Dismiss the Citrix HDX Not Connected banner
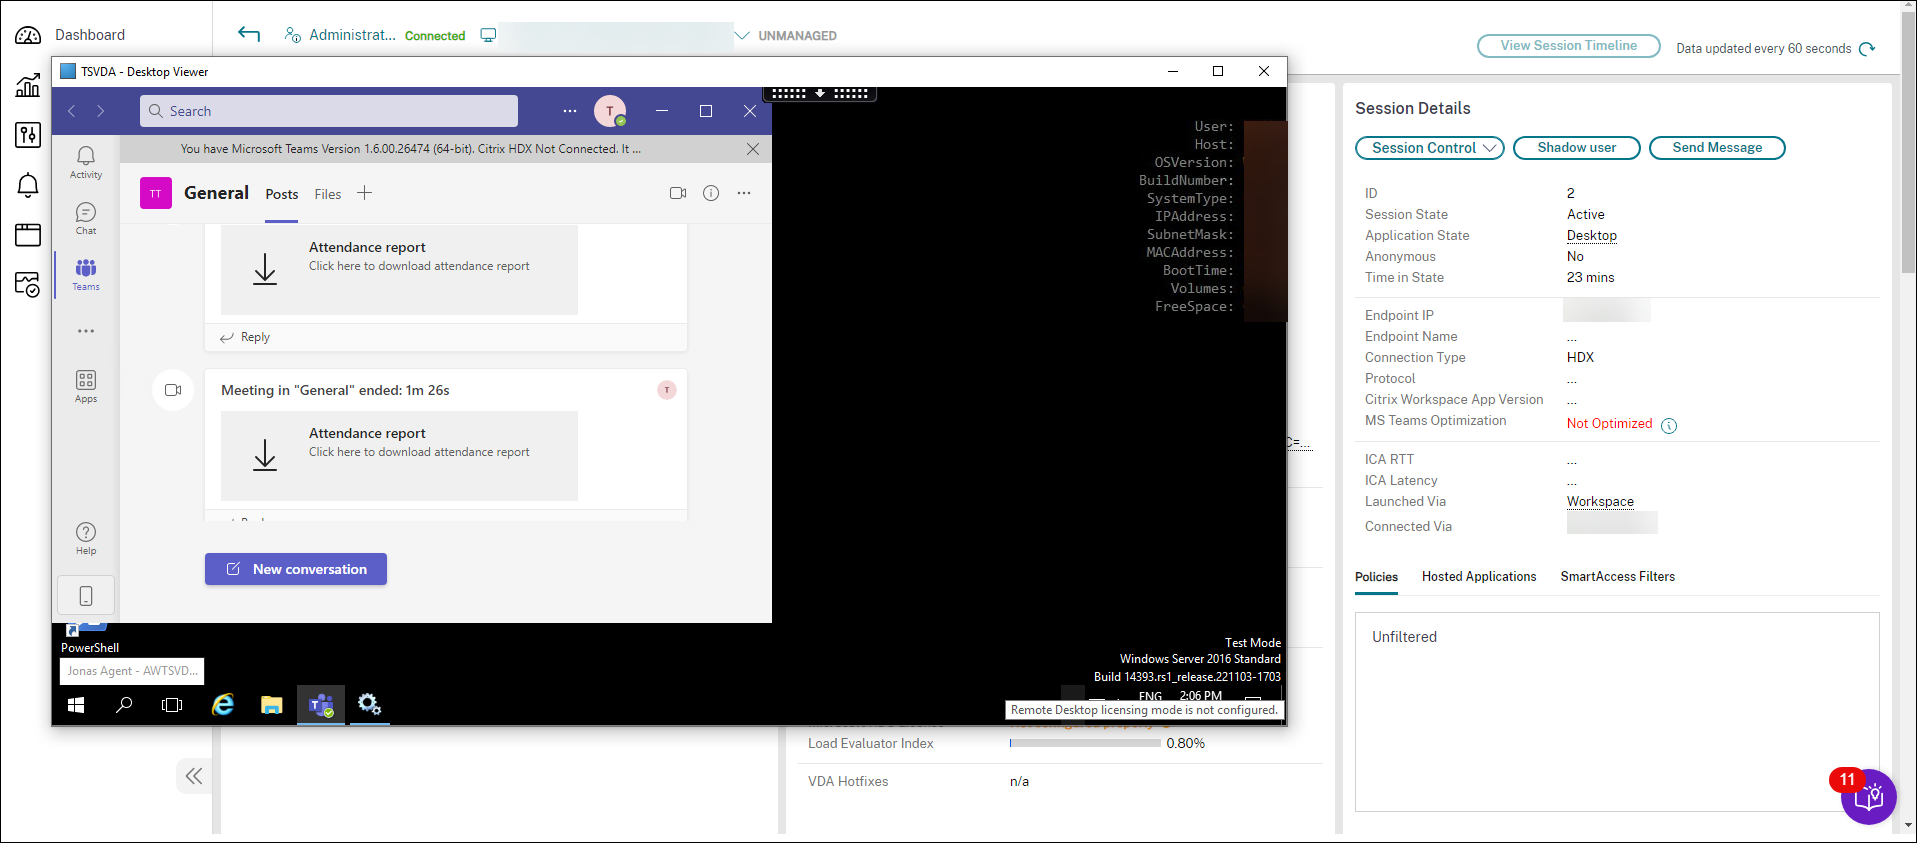Image resolution: width=1917 pixels, height=843 pixels. pyautogui.click(x=753, y=149)
